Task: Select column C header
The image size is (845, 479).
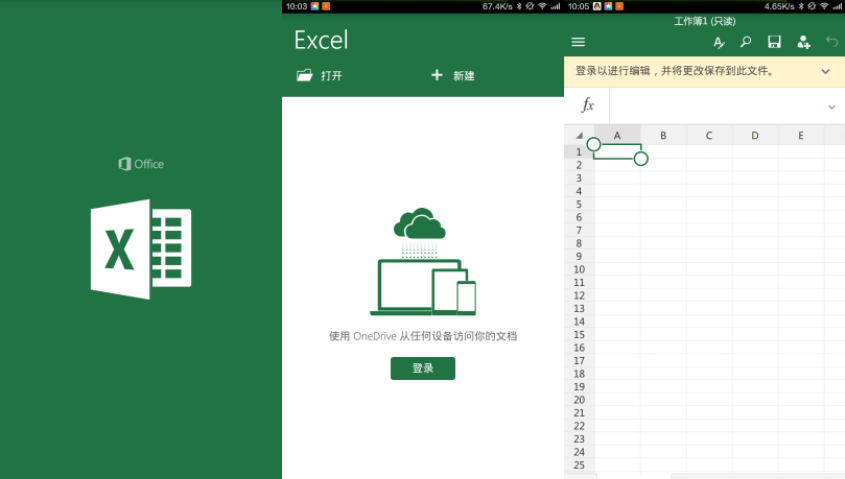Action: point(709,135)
